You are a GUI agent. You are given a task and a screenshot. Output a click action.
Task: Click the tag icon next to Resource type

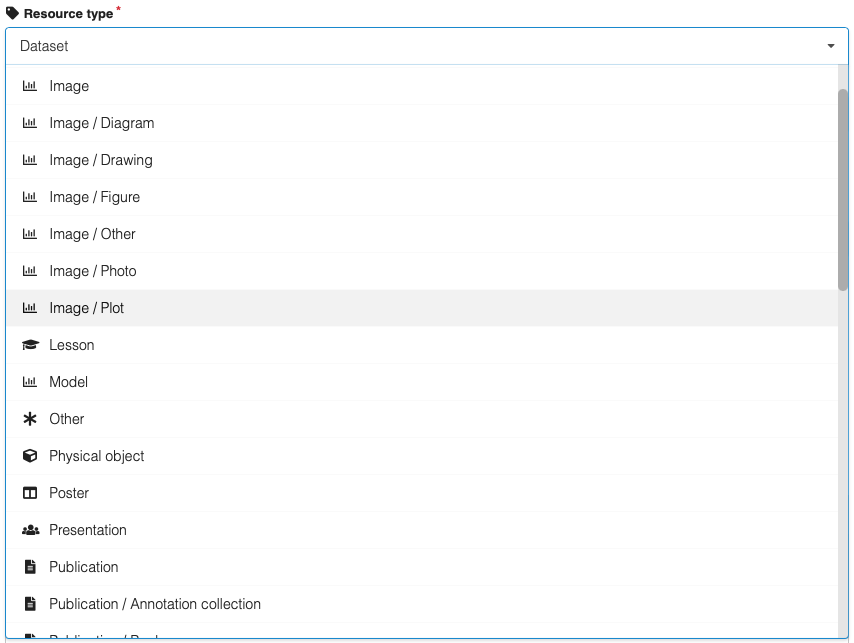(13, 14)
